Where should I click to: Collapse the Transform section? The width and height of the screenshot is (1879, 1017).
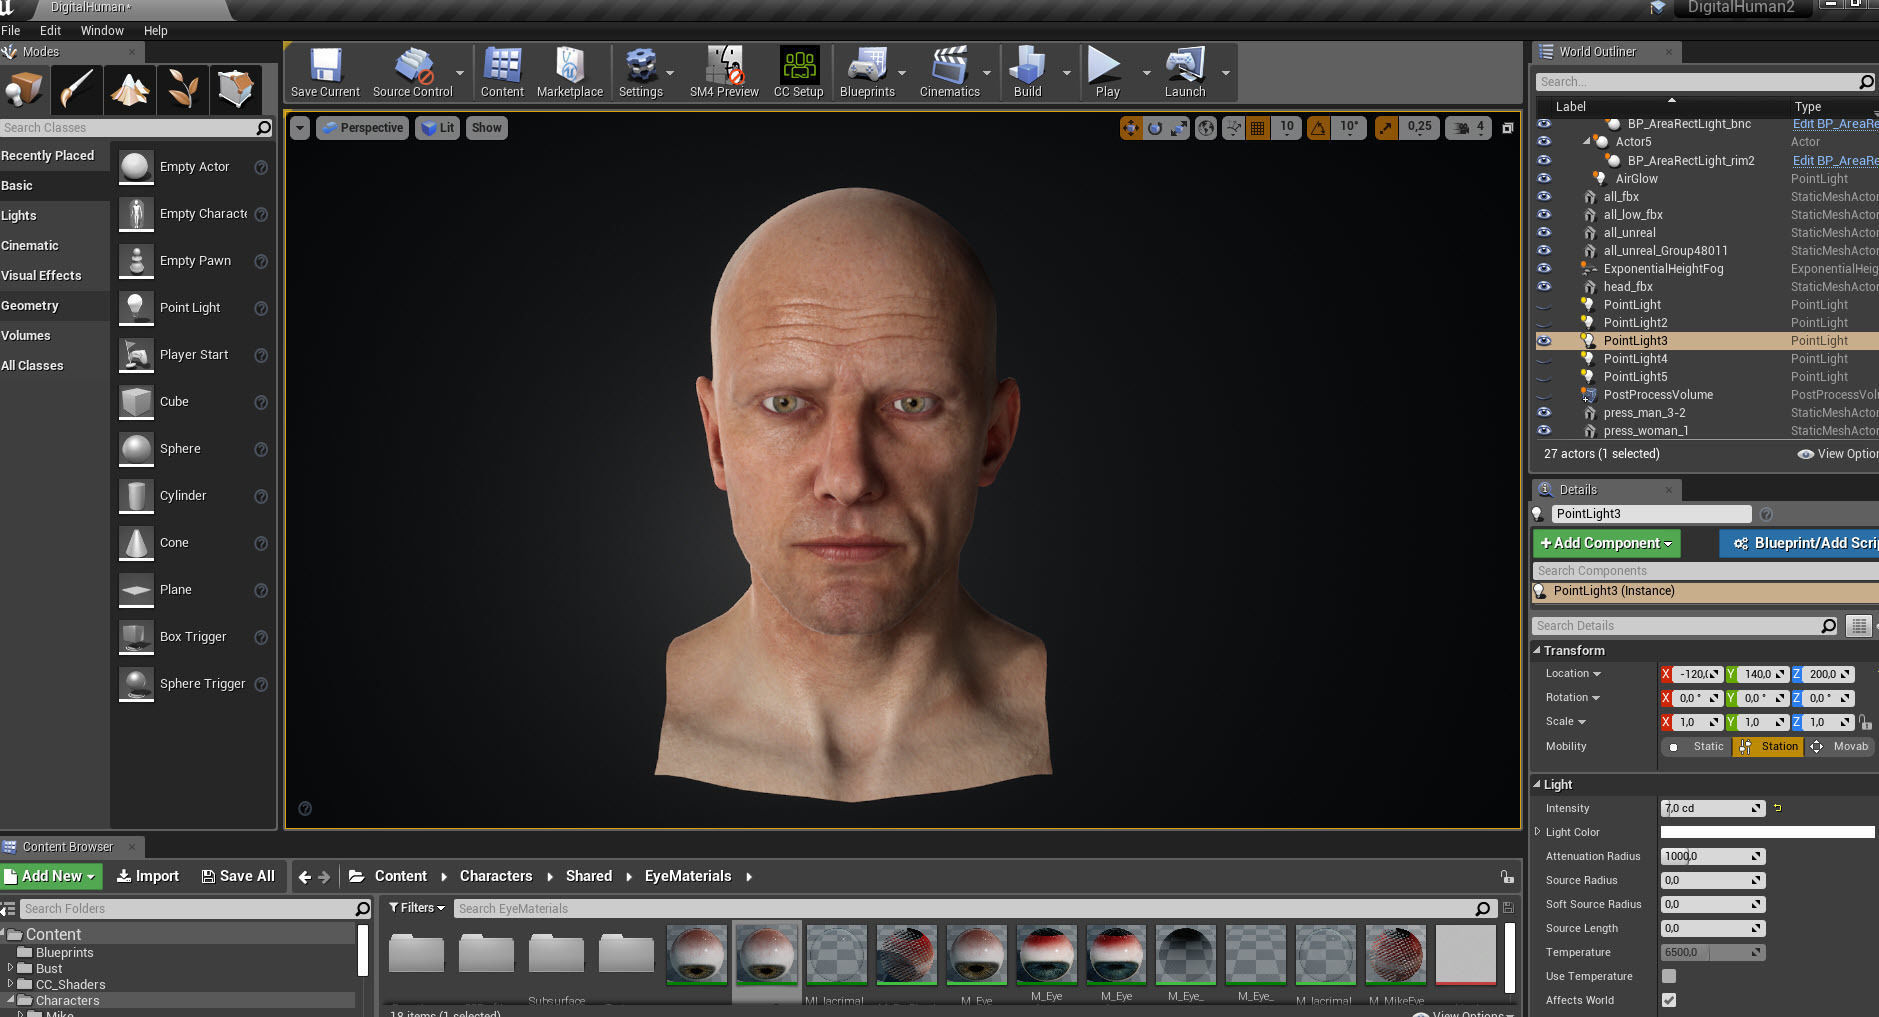(1537, 650)
